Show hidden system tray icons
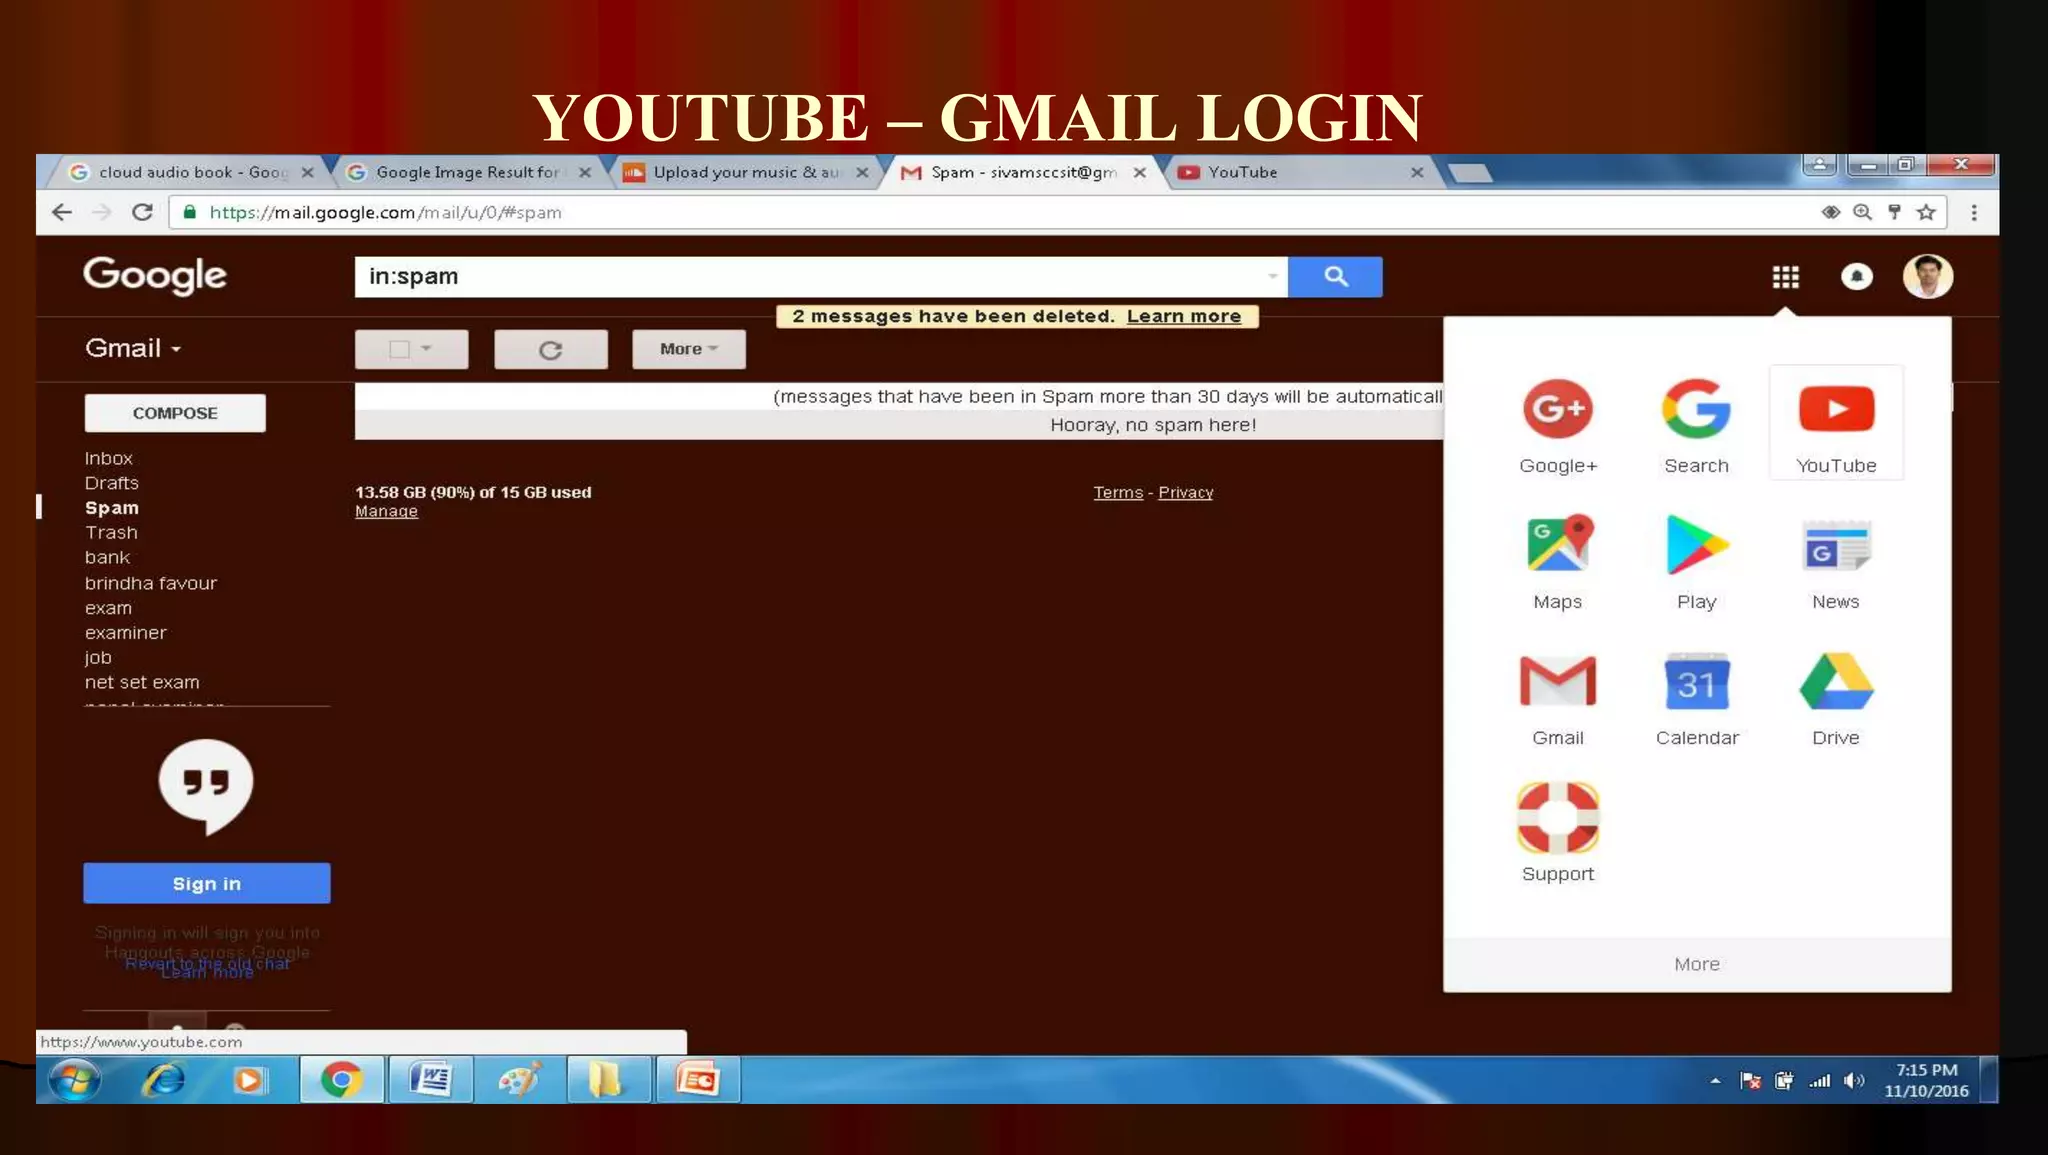Image resolution: width=2048 pixels, height=1155 pixels. [1715, 1081]
